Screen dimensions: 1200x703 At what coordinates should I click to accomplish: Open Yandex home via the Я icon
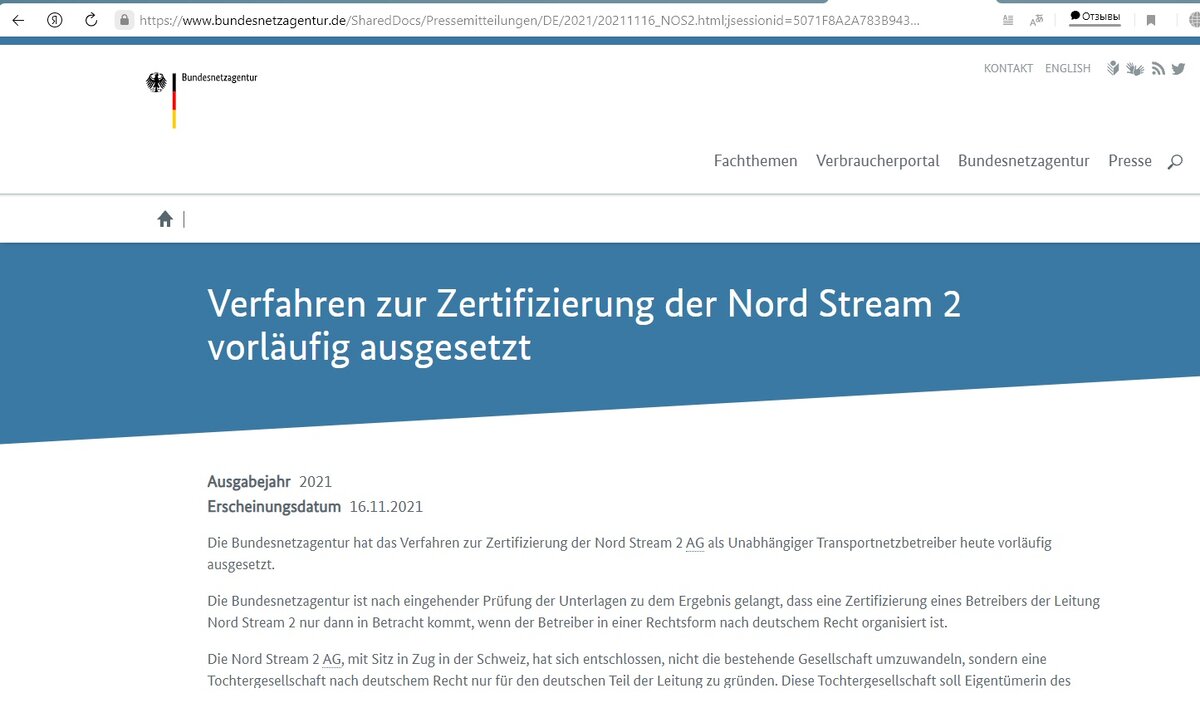point(55,19)
